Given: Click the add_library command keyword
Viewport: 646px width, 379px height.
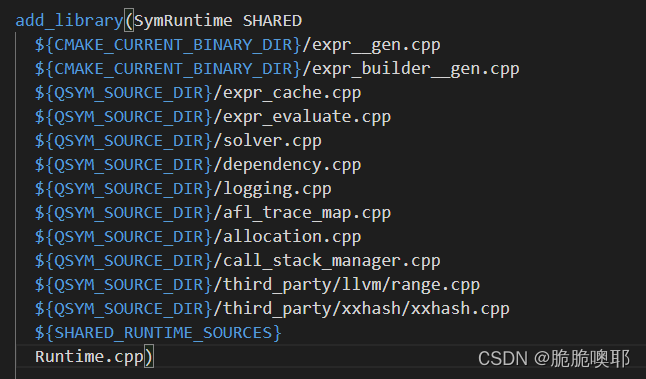Looking at the screenshot, I should tap(69, 21).
